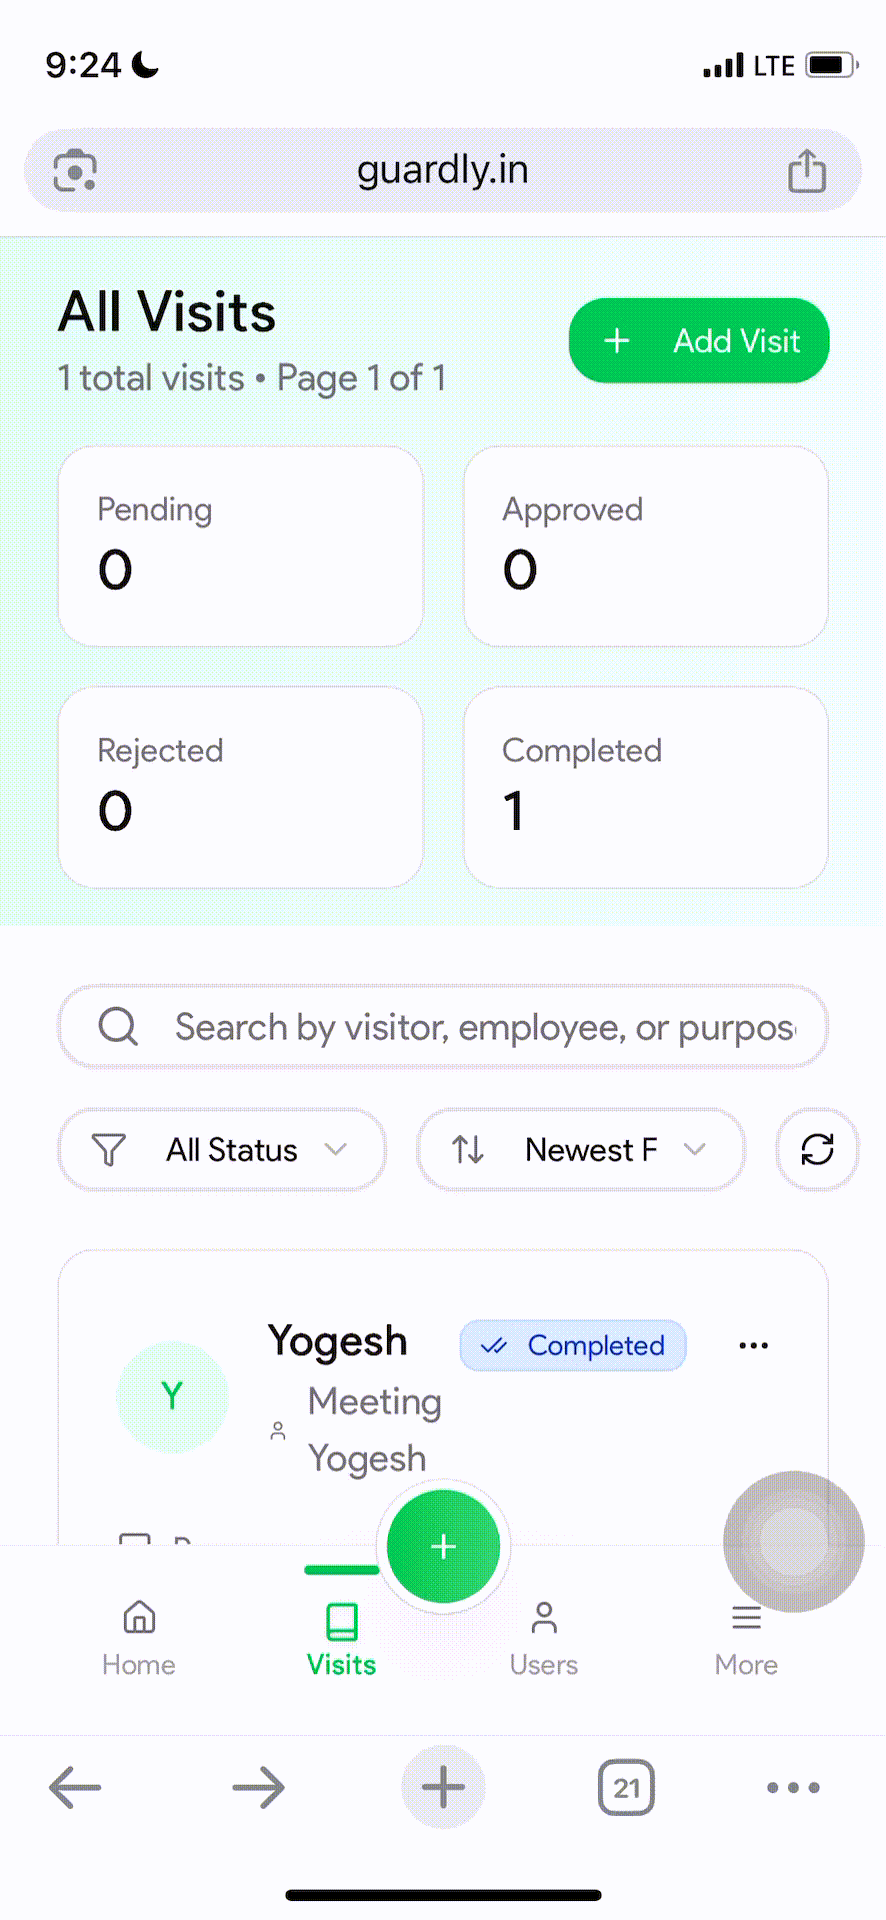Open the Newest First sort dropdown

[x=580, y=1150]
